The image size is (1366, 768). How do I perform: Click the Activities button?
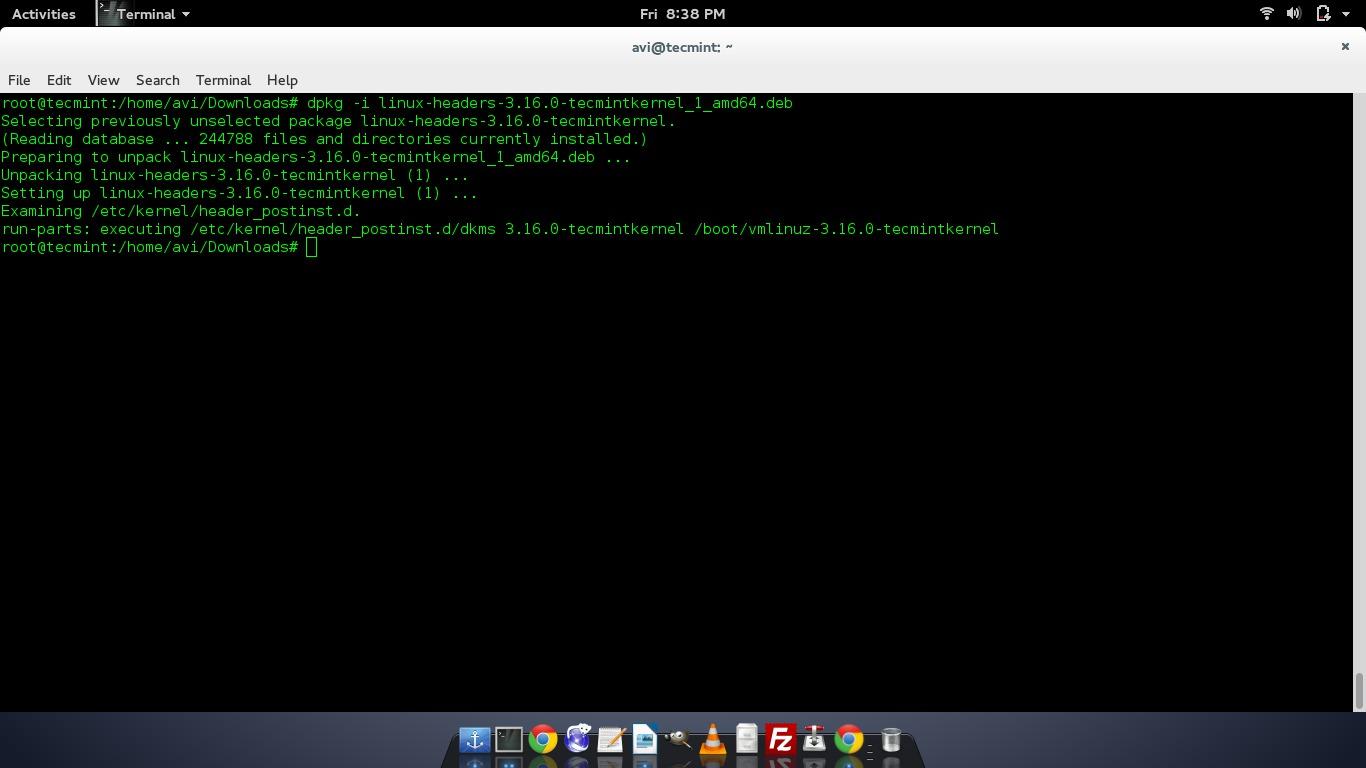click(44, 14)
